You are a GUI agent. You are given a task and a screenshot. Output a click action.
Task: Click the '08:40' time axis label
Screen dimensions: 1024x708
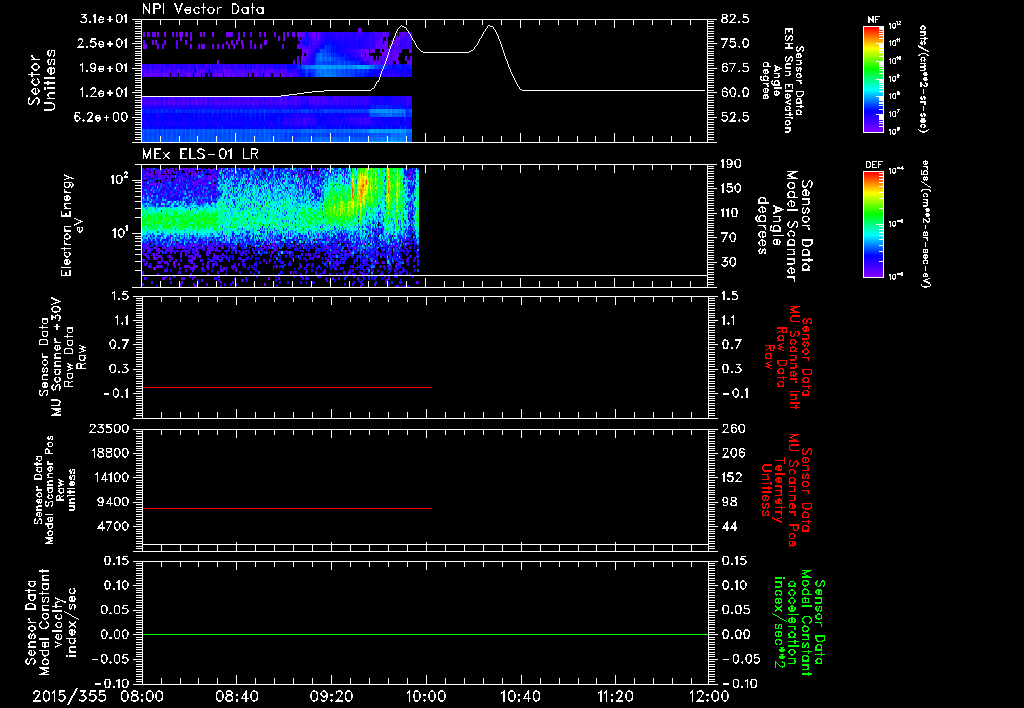coord(237,696)
